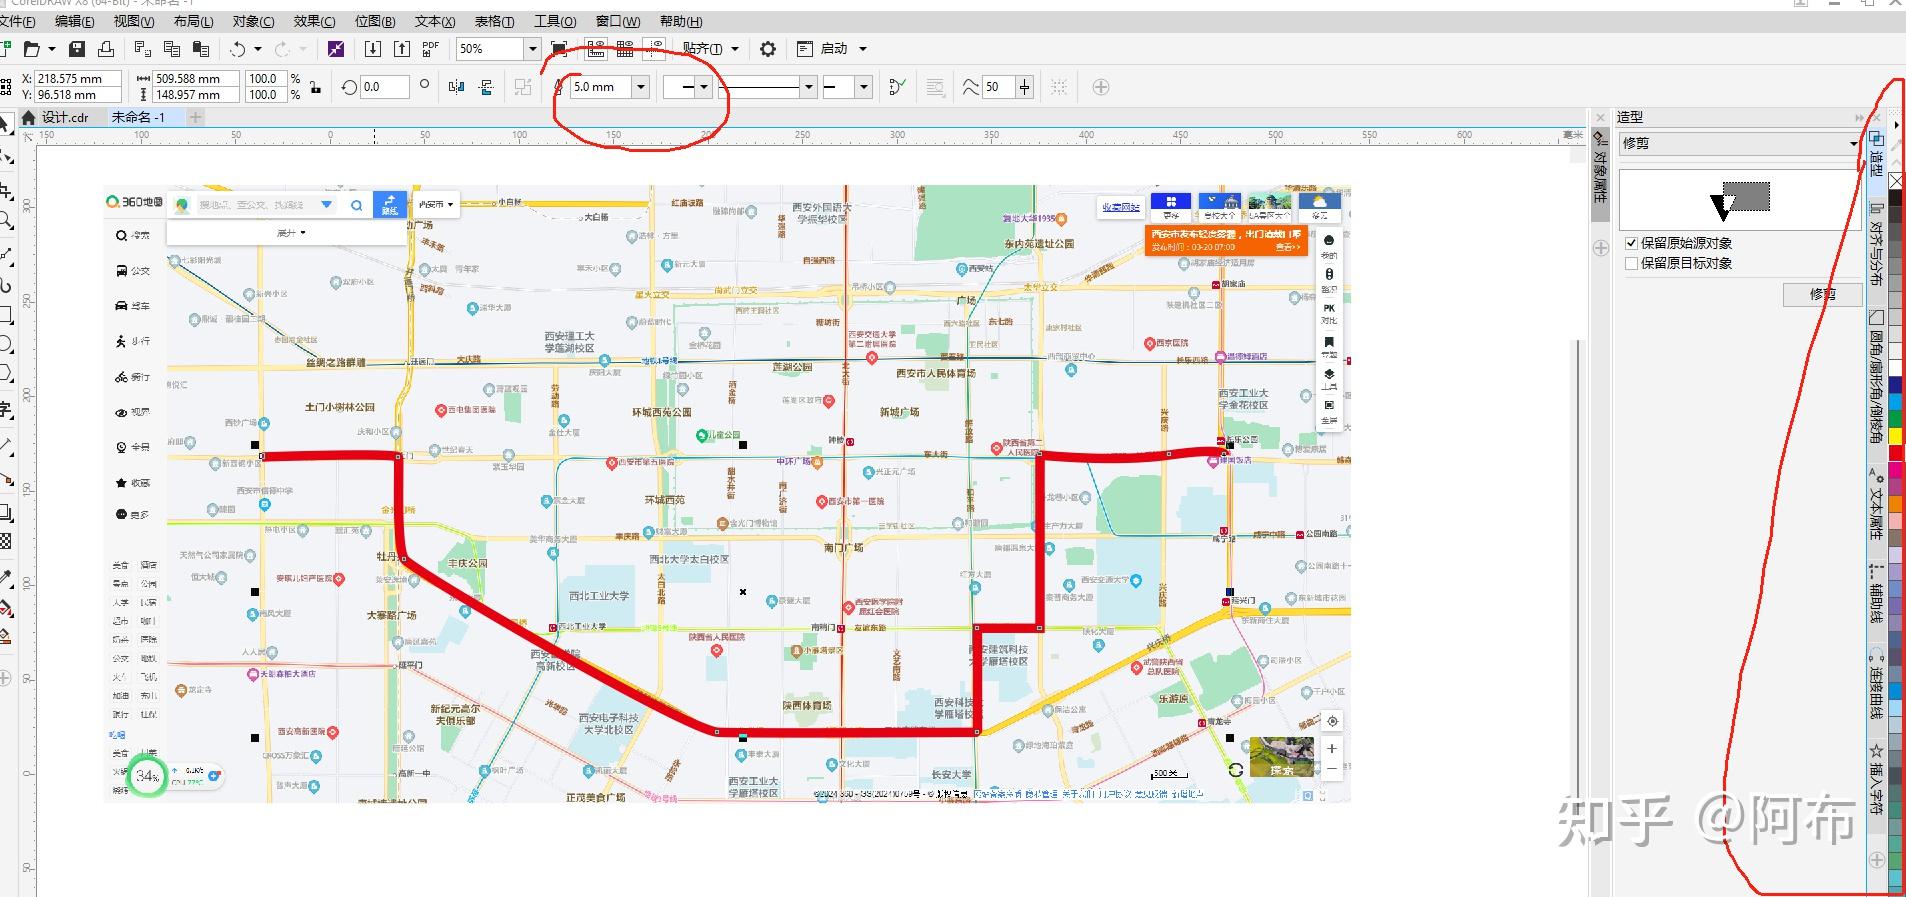Open the 位图(B) menu
This screenshot has width=1906, height=897.
pyautogui.click(x=374, y=21)
